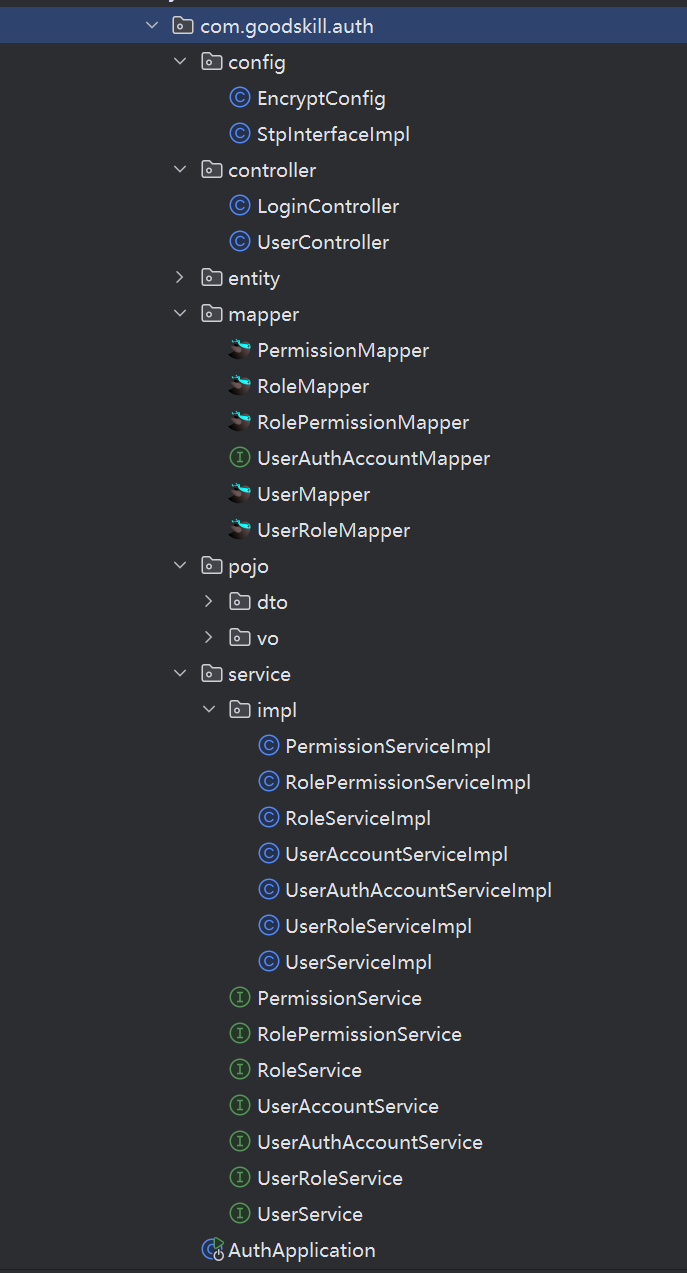Expand the dto folder
This screenshot has width=687, height=1273.
[208, 602]
